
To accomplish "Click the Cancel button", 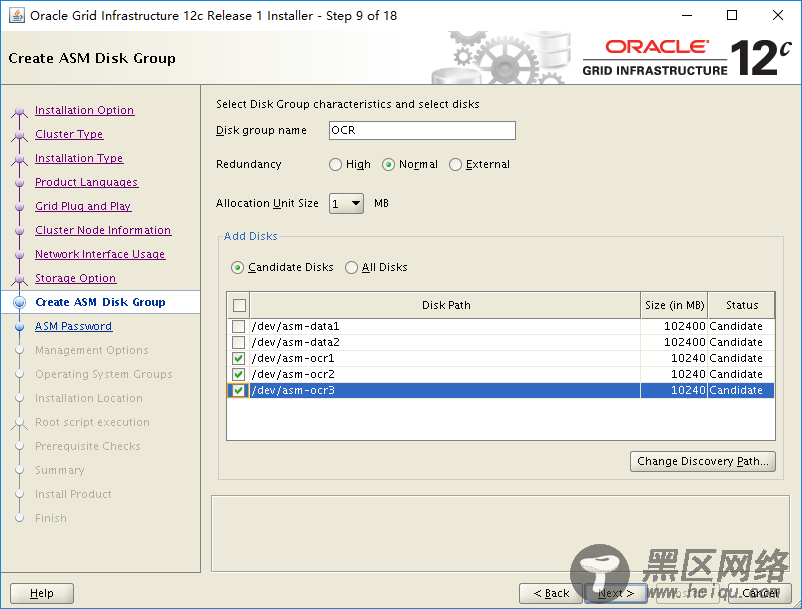I will (x=760, y=593).
